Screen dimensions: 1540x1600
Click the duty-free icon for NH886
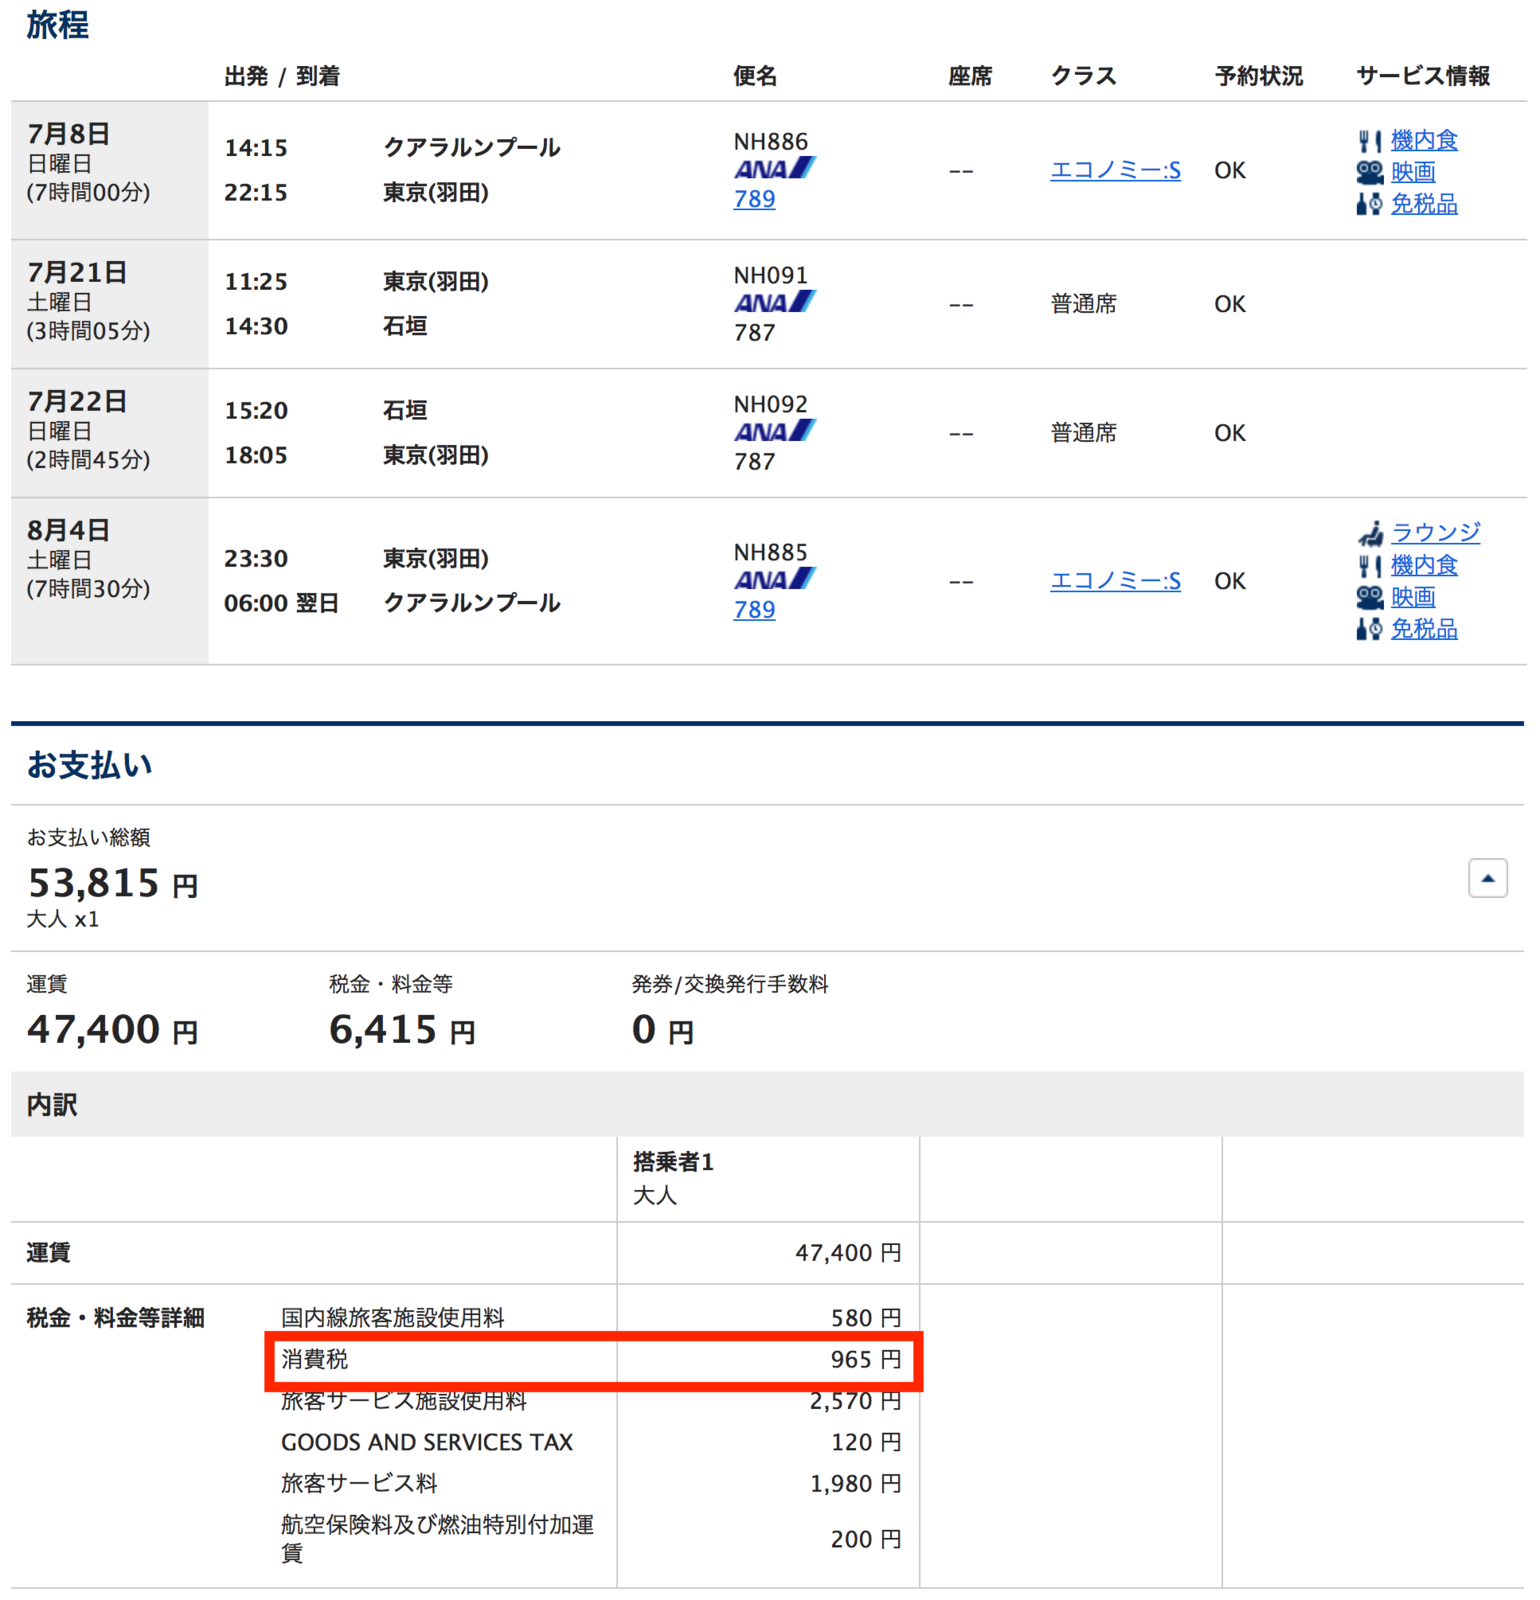tap(1370, 204)
